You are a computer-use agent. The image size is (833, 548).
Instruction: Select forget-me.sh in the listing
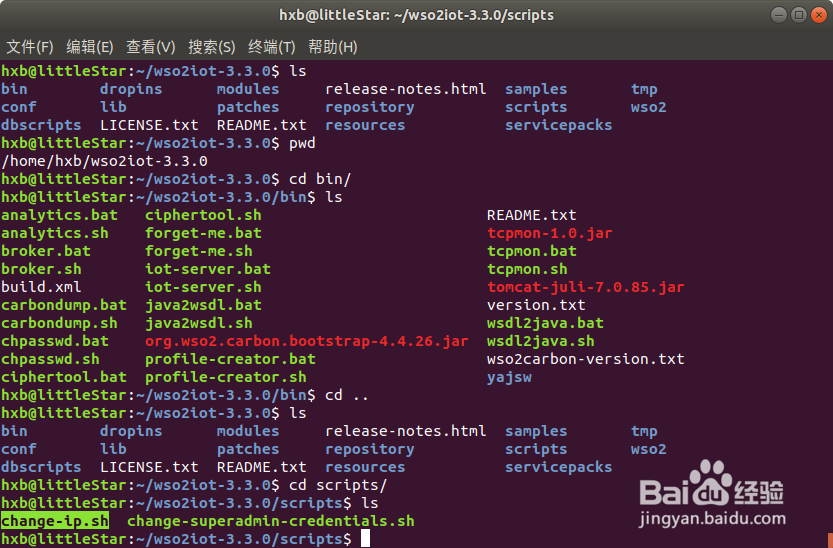coord(199,251)
